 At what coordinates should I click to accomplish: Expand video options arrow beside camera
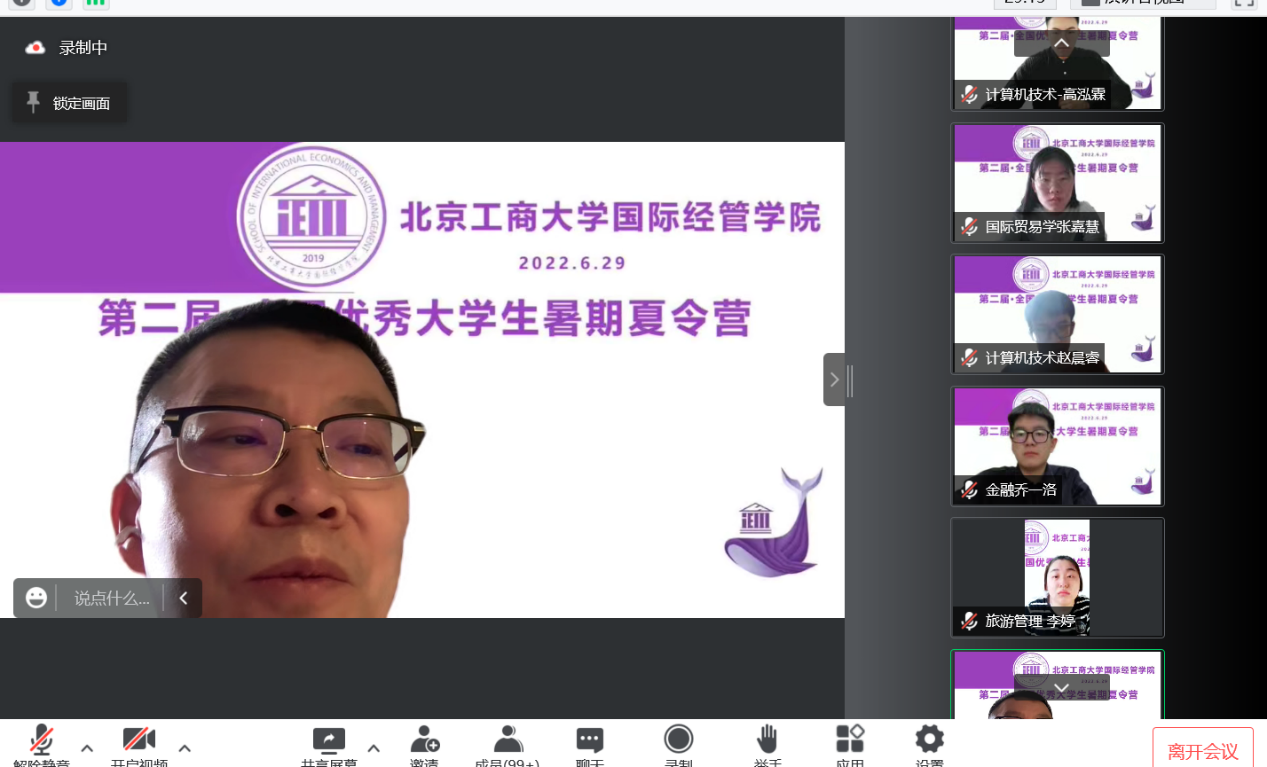[184, 747]
